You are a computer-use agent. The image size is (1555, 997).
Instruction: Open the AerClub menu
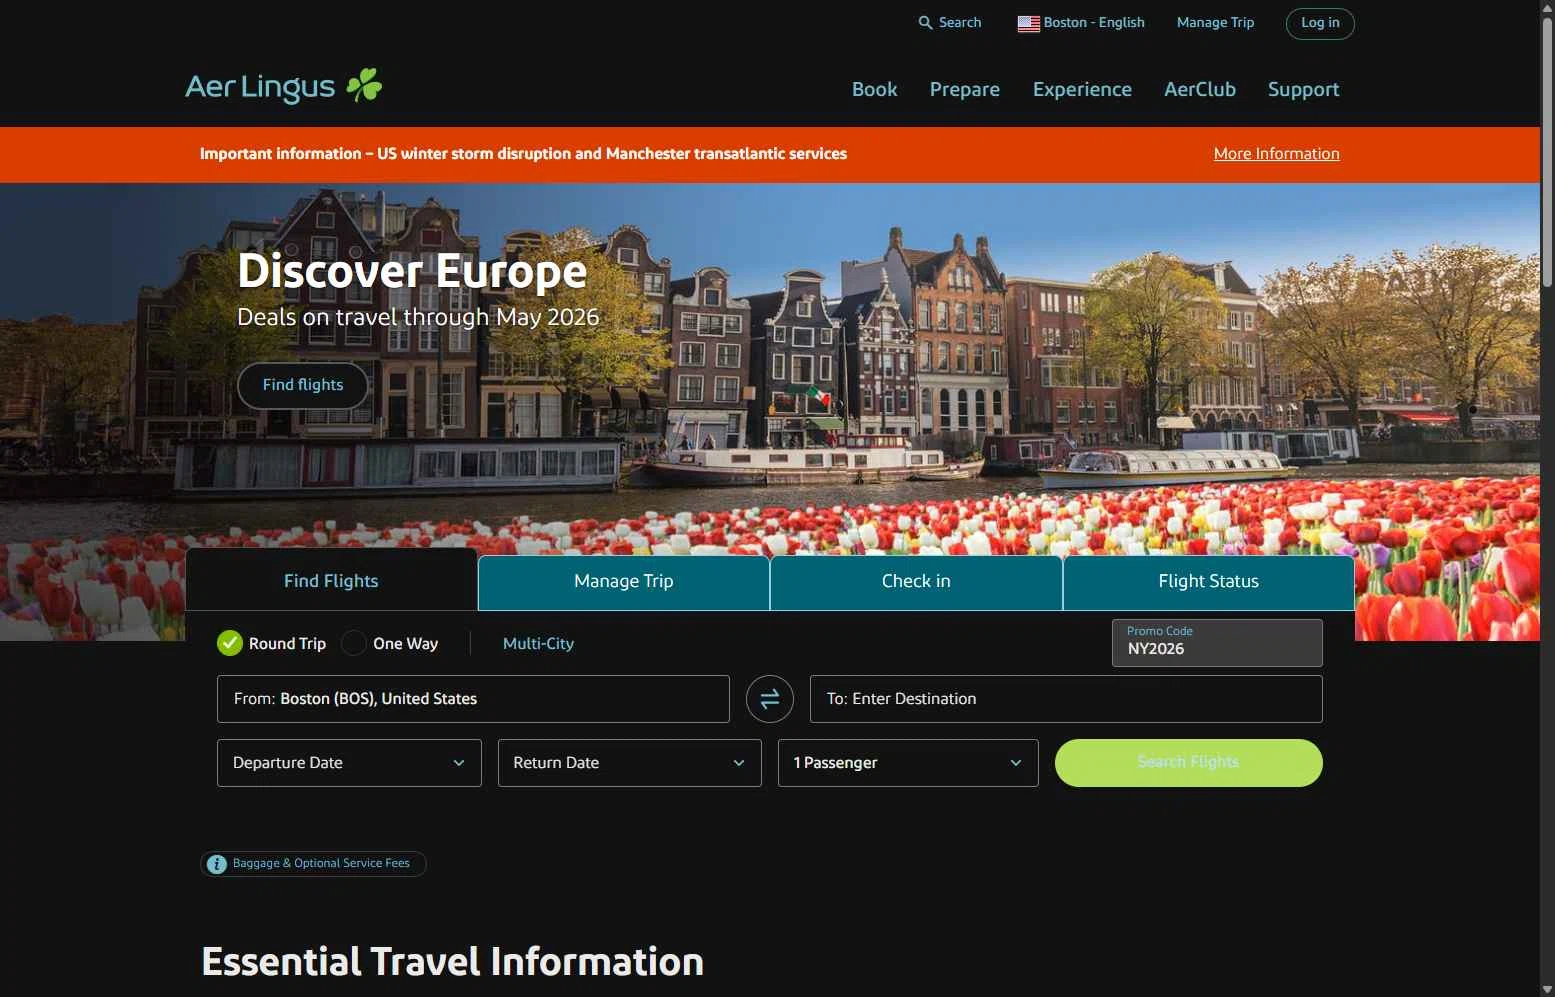tap(1199, 89)
